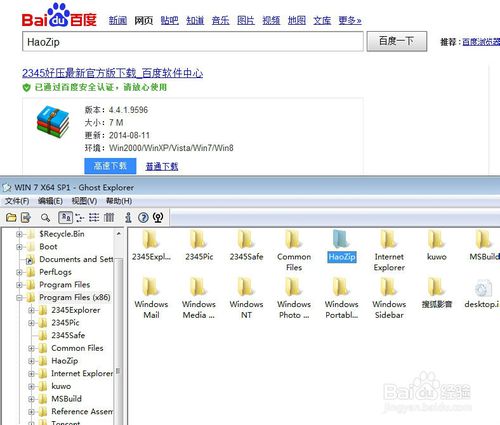This screenshot has width=500, height=425.
Task: Click the Baidu logo
Action: coord(59,15)
